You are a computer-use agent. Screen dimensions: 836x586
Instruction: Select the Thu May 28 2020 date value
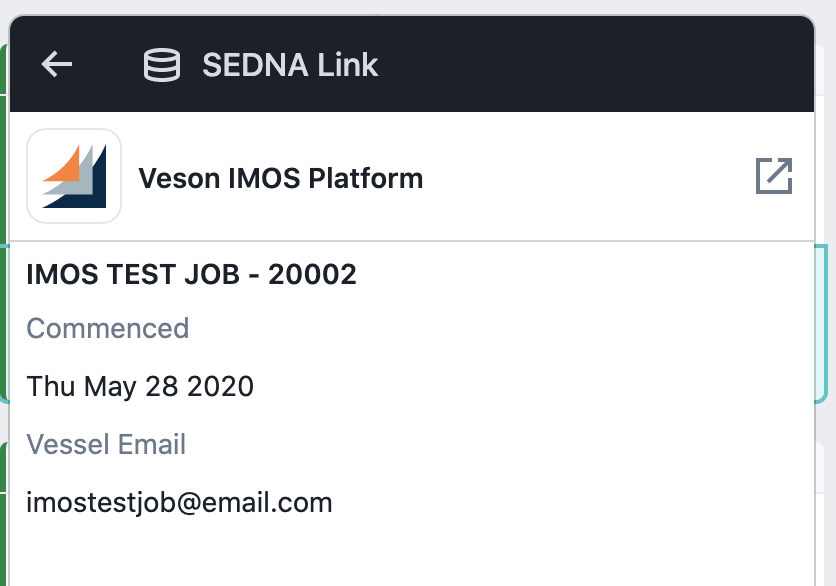(140, 387)
